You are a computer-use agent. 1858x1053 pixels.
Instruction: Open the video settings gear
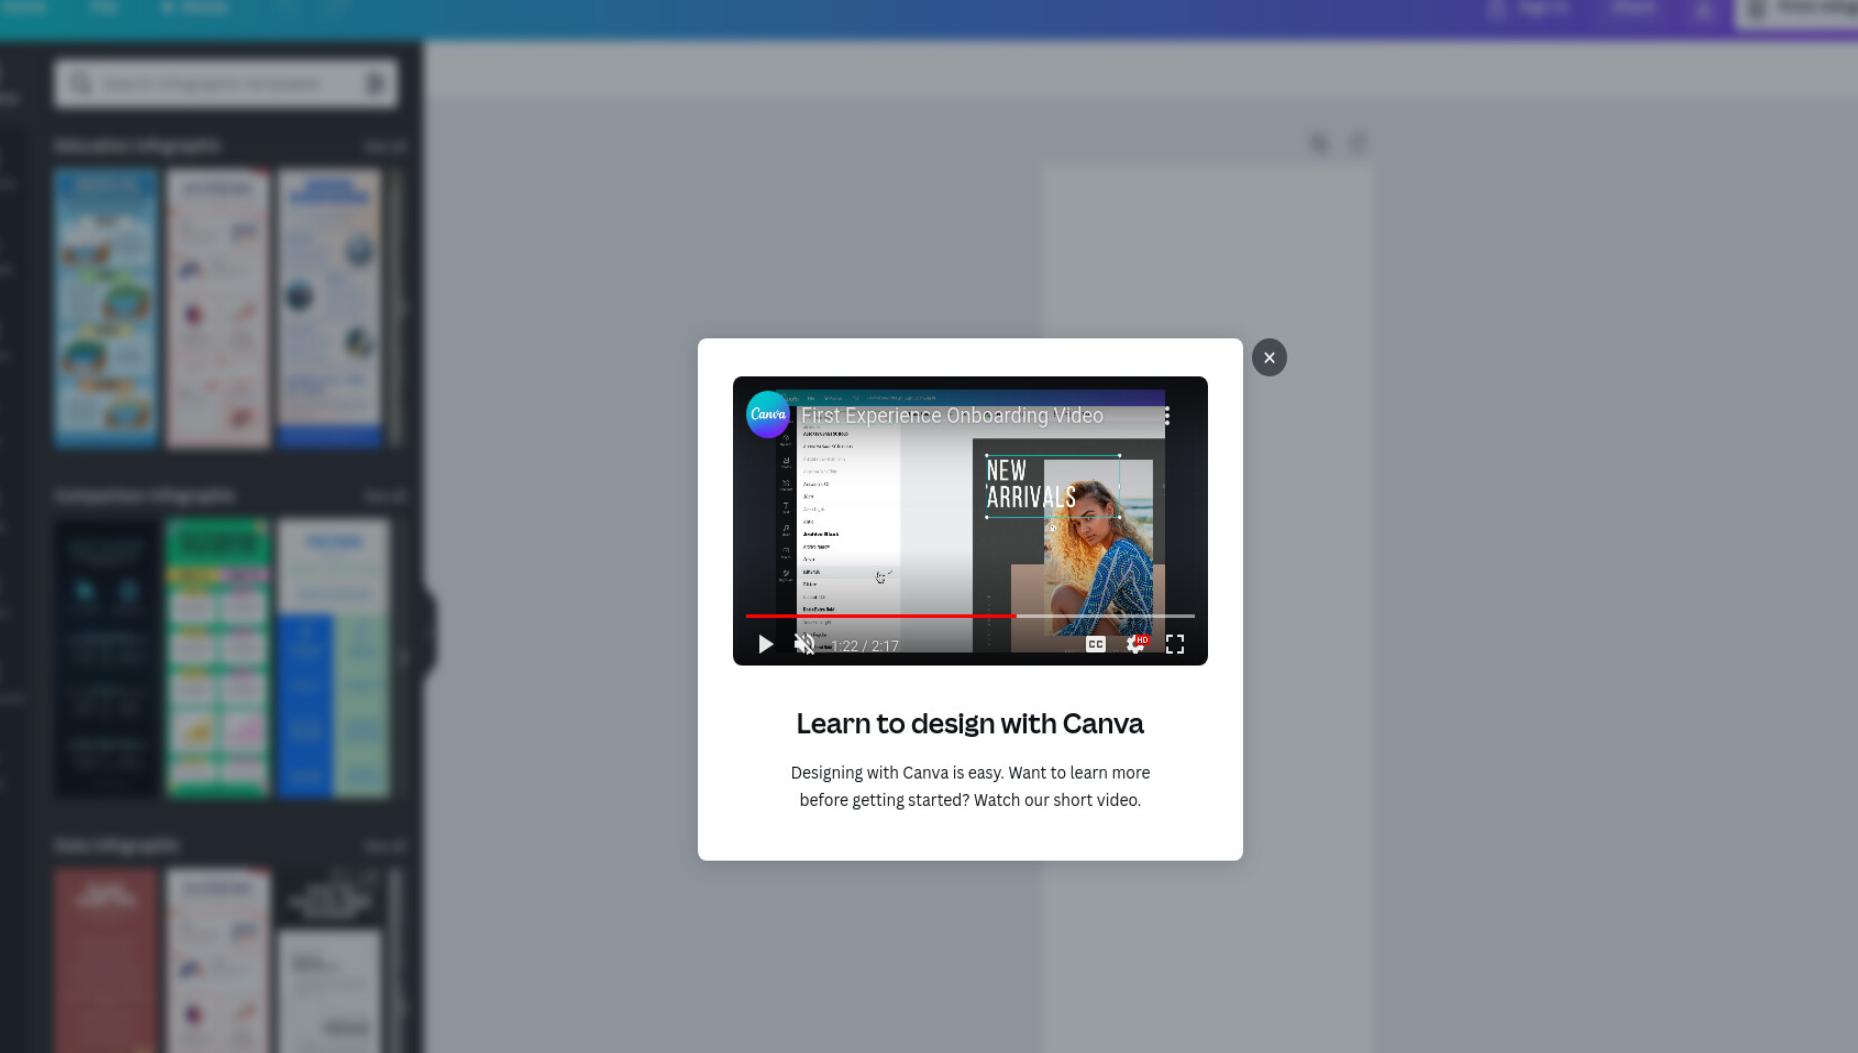[1135, 644]
